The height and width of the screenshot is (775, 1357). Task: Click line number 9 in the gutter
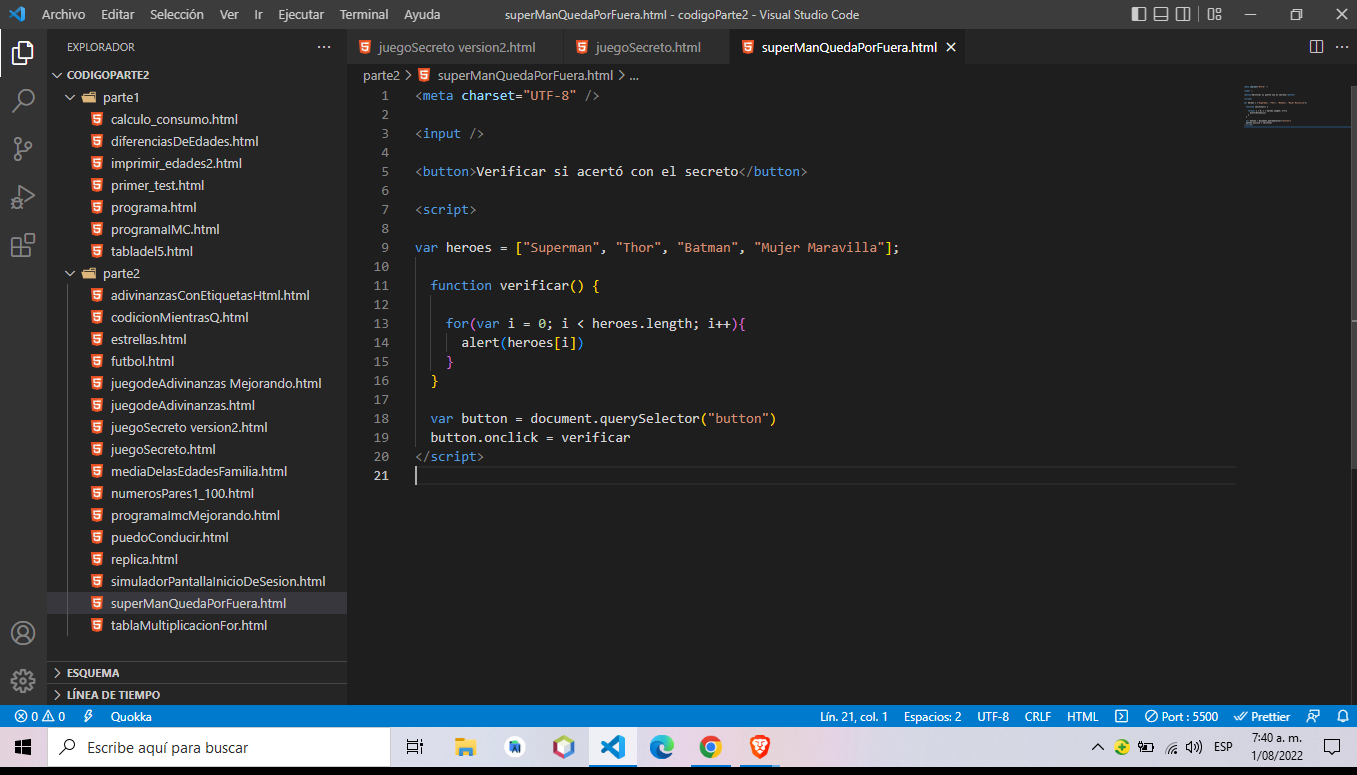[385, 247]
